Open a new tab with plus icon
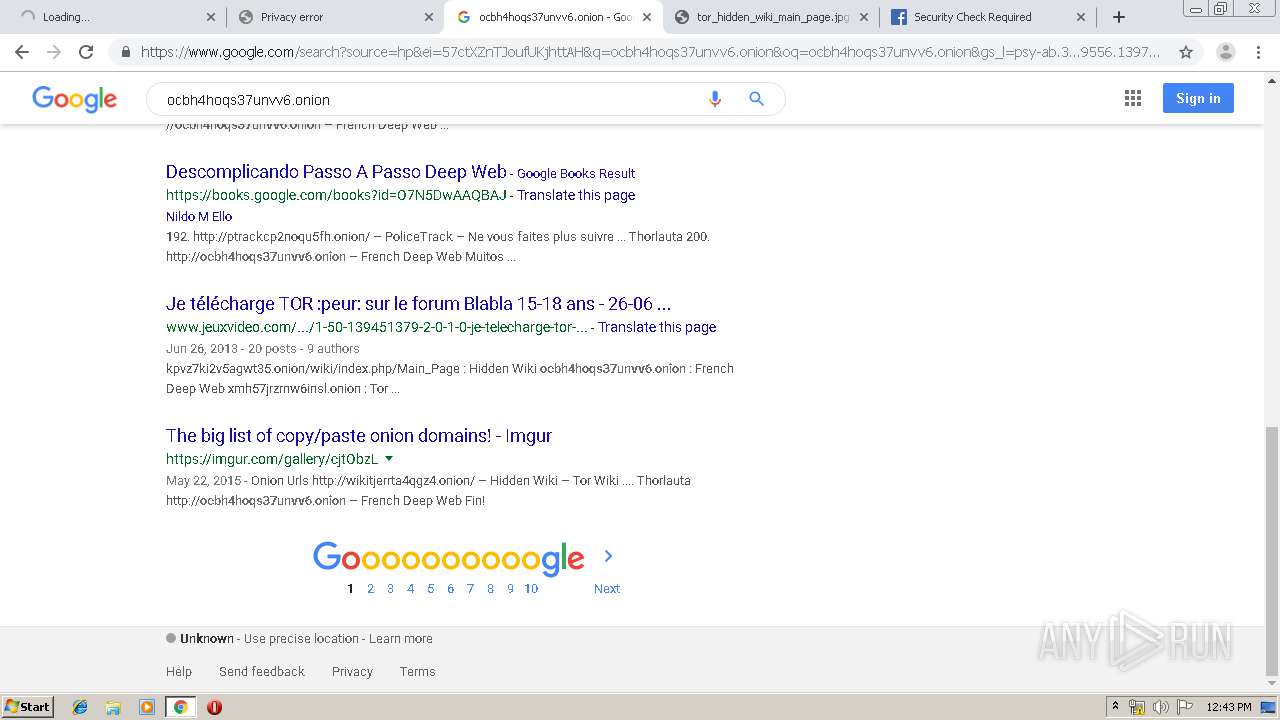1280x720 pixels. tap(1119, 17)
